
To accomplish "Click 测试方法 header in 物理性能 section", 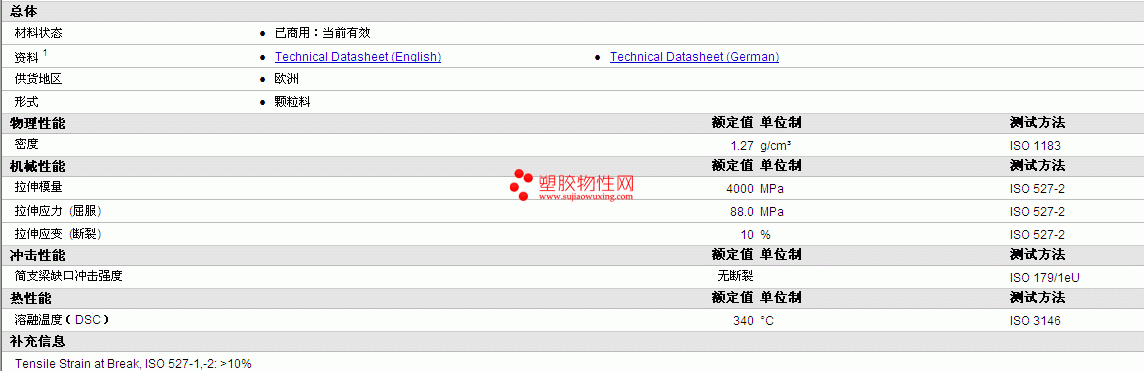I will 1037,123.
